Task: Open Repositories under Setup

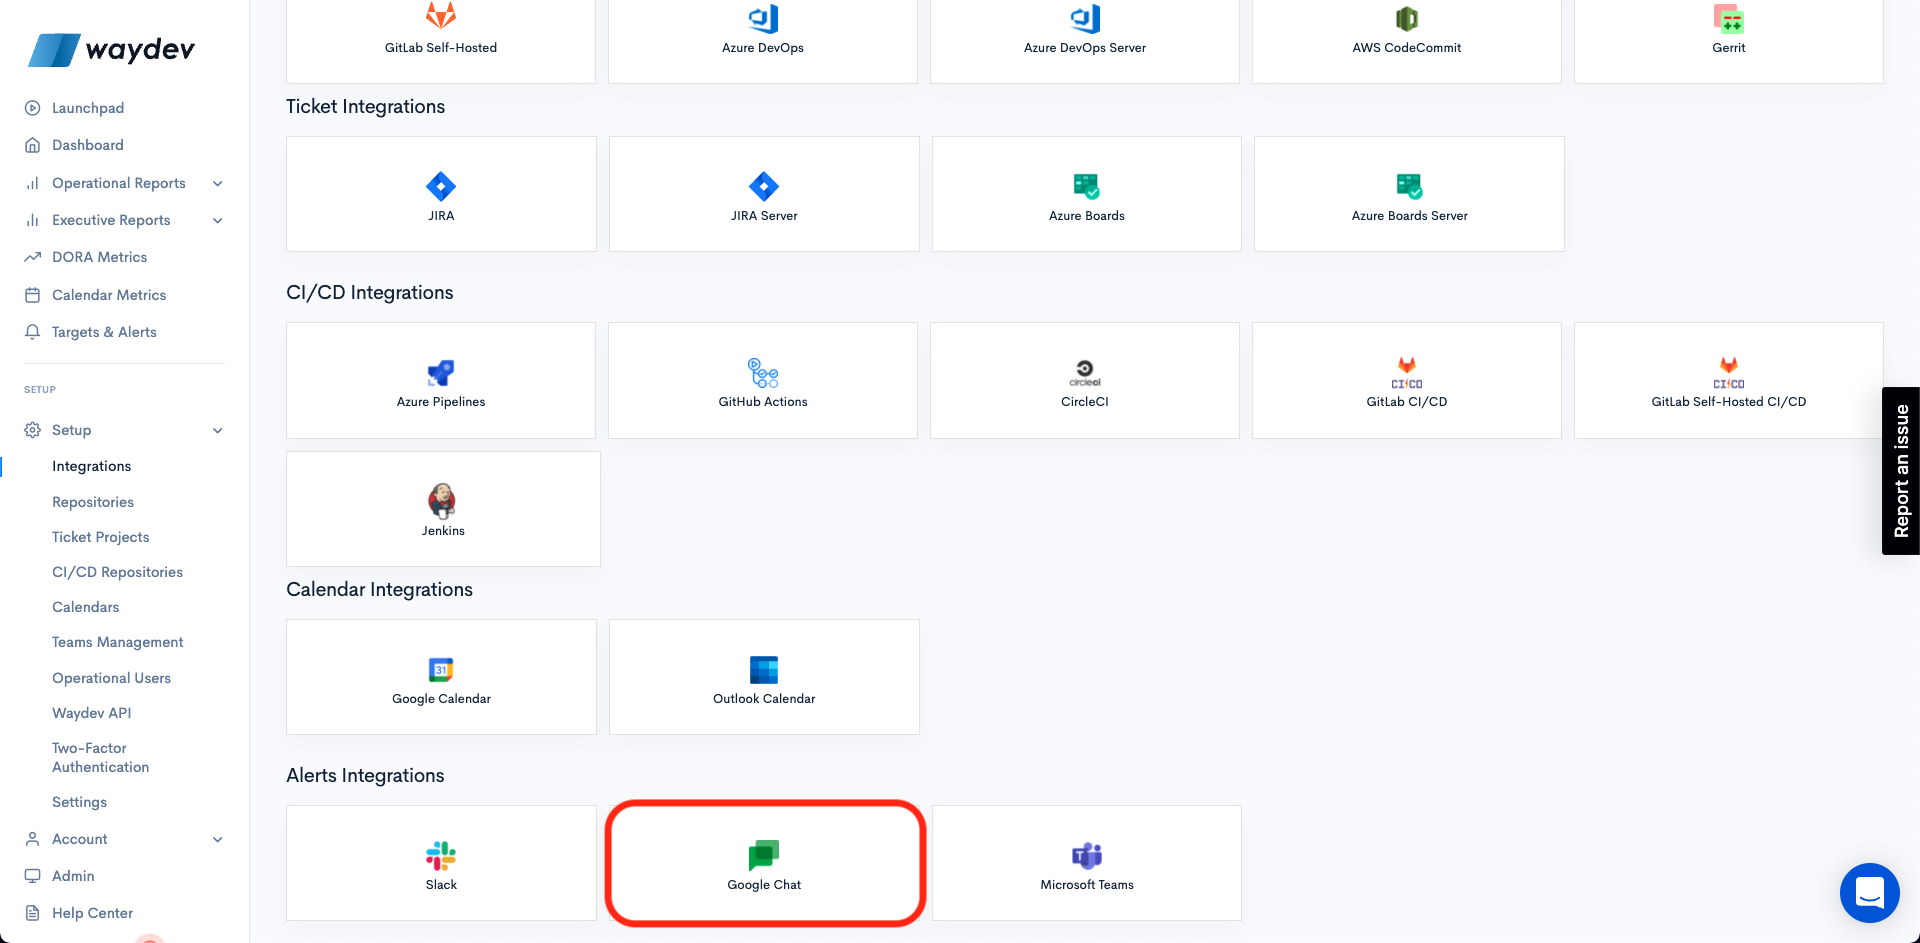Action: pyautogui.click(x=93, y=502)
